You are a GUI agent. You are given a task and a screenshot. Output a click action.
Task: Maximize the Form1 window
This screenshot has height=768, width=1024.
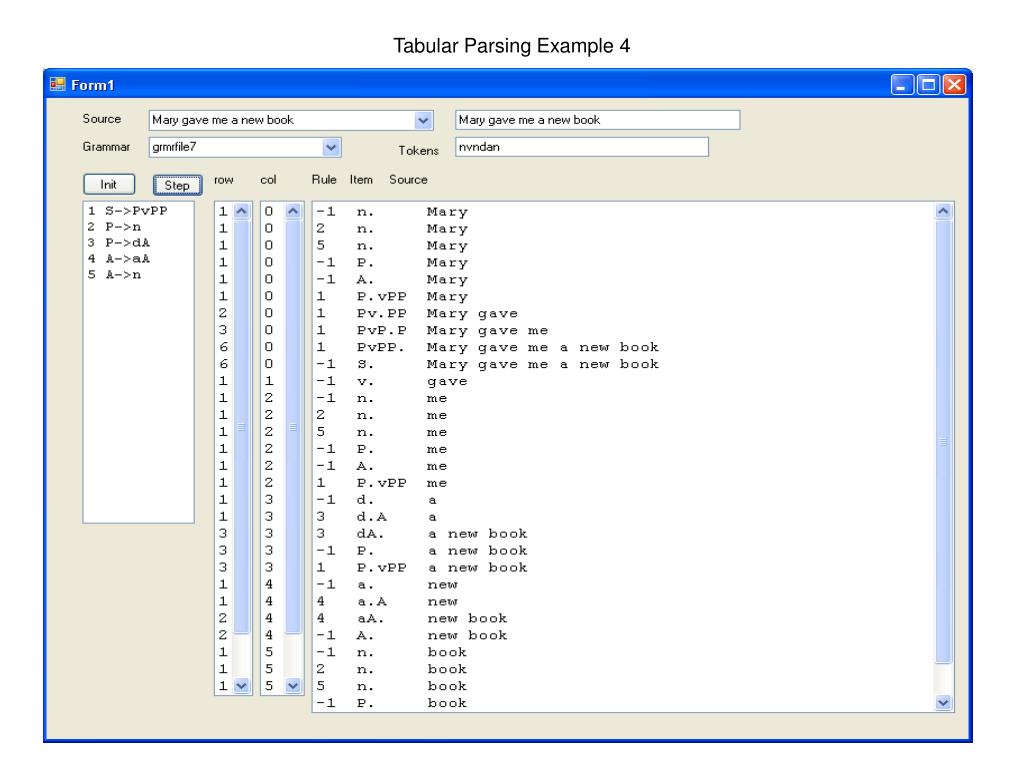(x=928, y=85)
